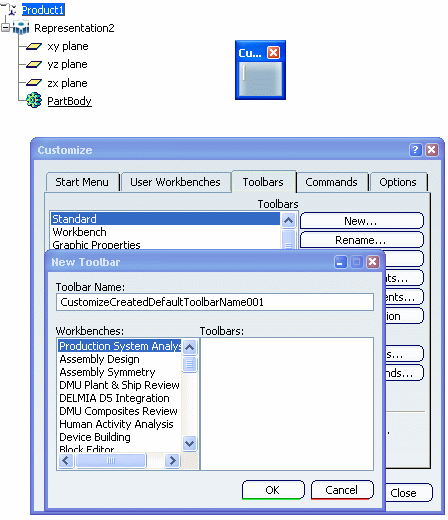The image size is (448, 520).
Task: Click the yz plane icon
Action: pos(34,64)
